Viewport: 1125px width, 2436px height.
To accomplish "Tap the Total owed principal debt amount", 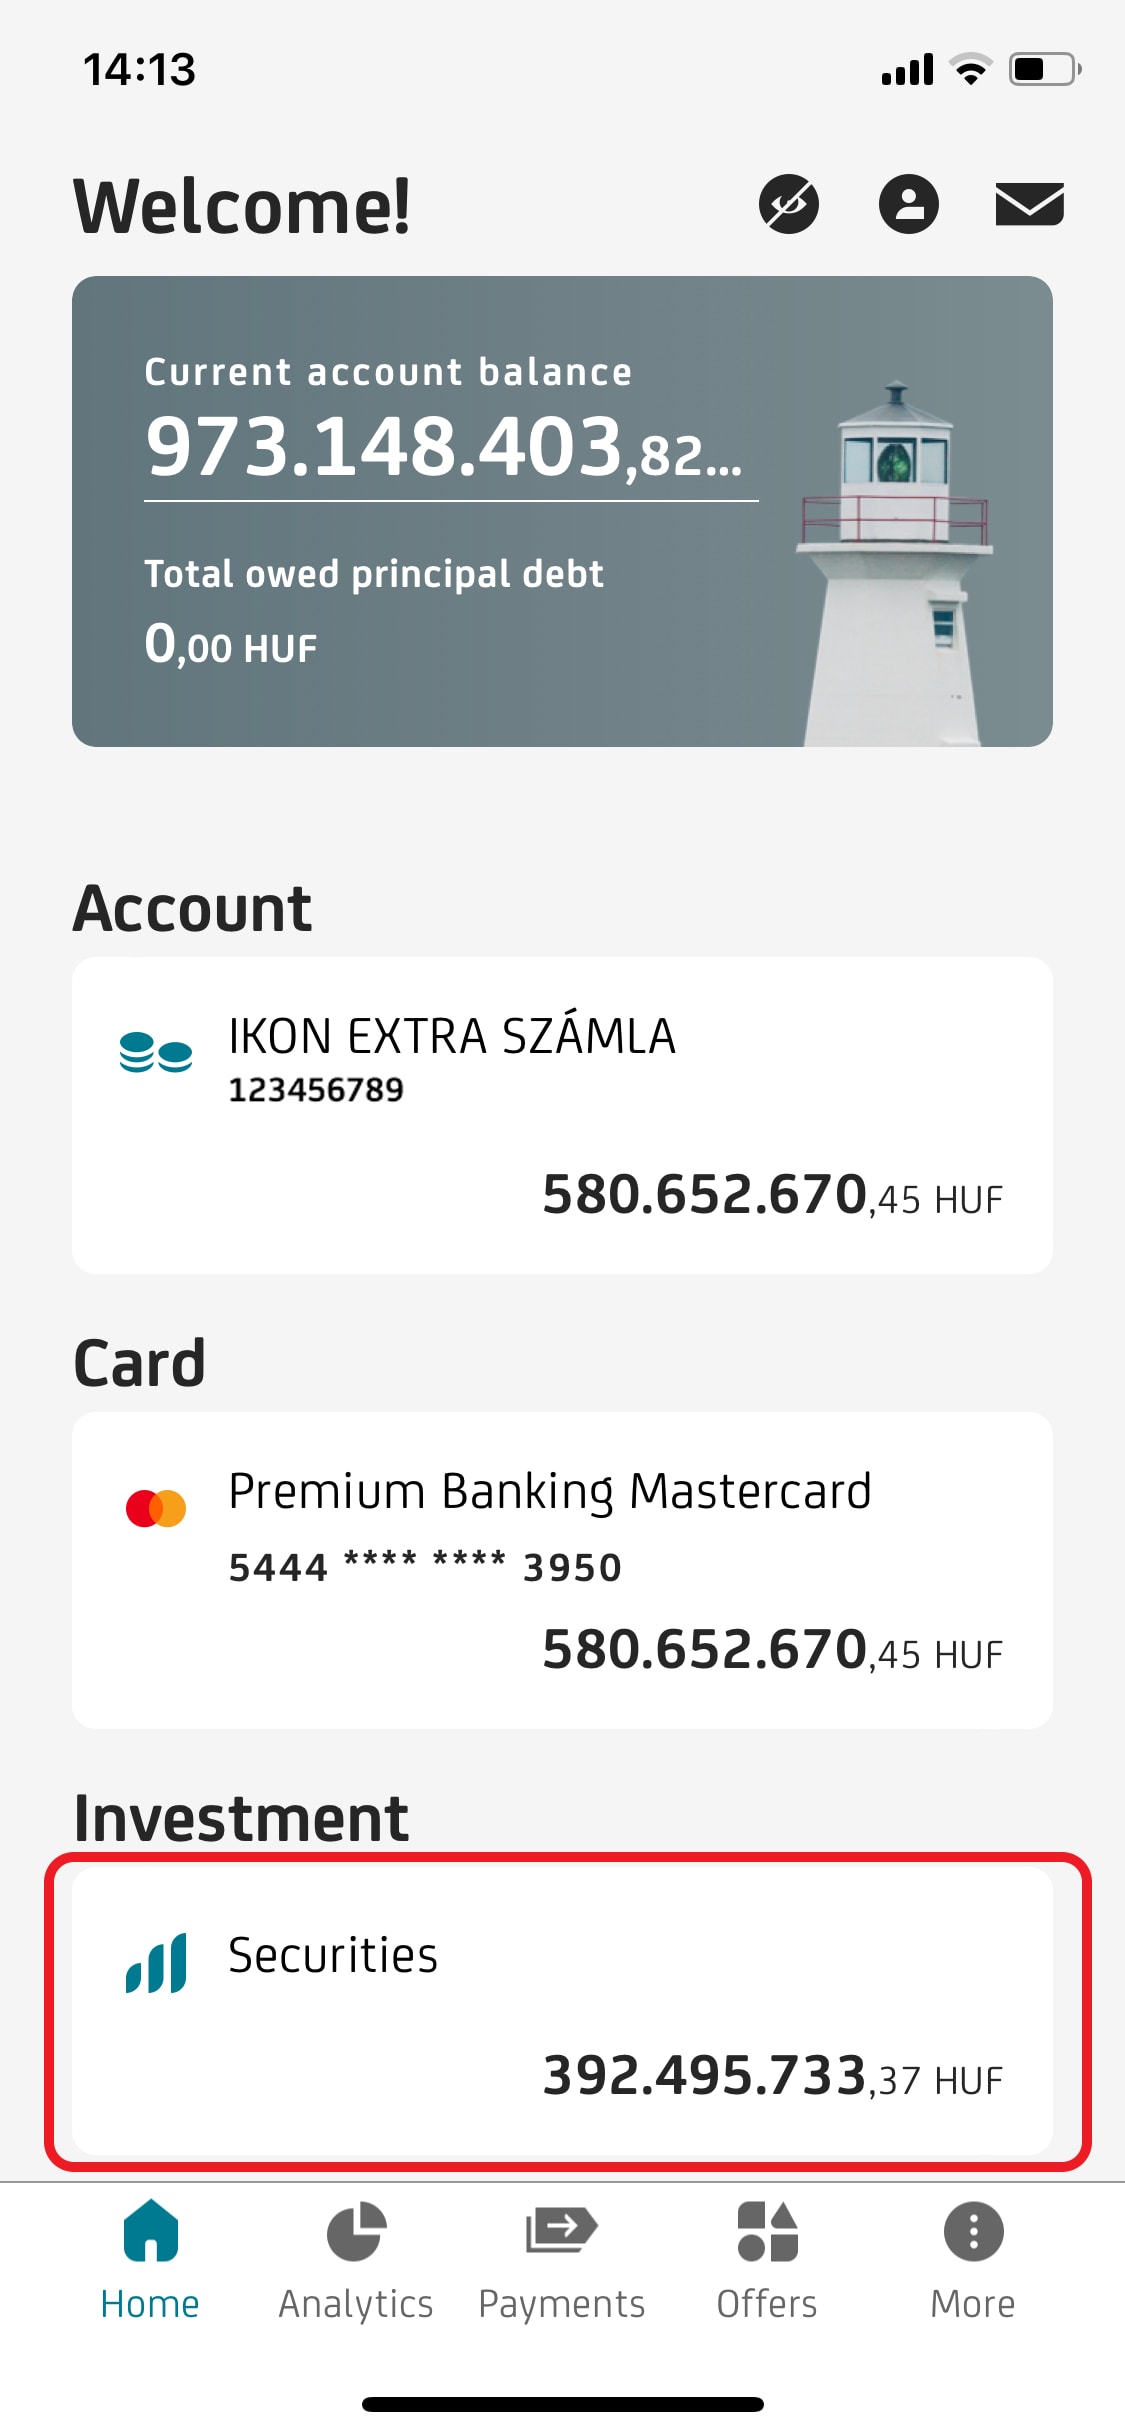I will [231, 644].
